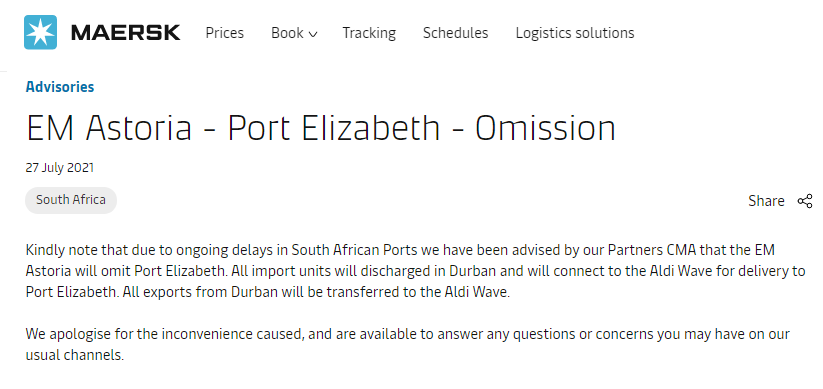This screenshot has height=389, width=823.
Task: Click the MAERSK wordmark
Action: coord(125,33)
